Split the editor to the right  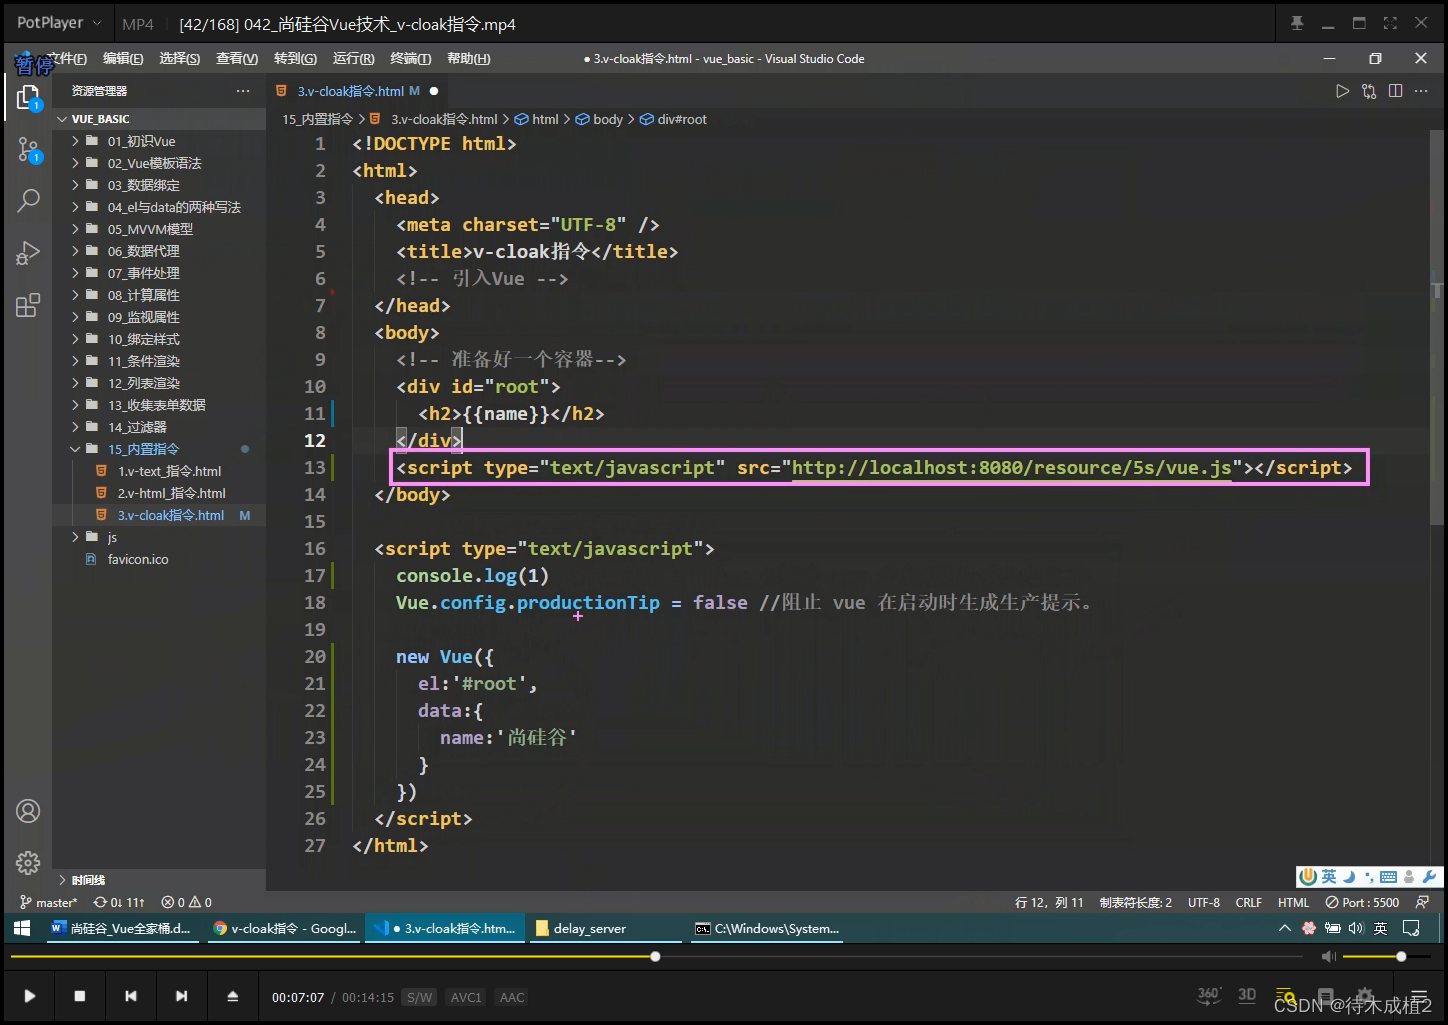tap(1395, 91)
